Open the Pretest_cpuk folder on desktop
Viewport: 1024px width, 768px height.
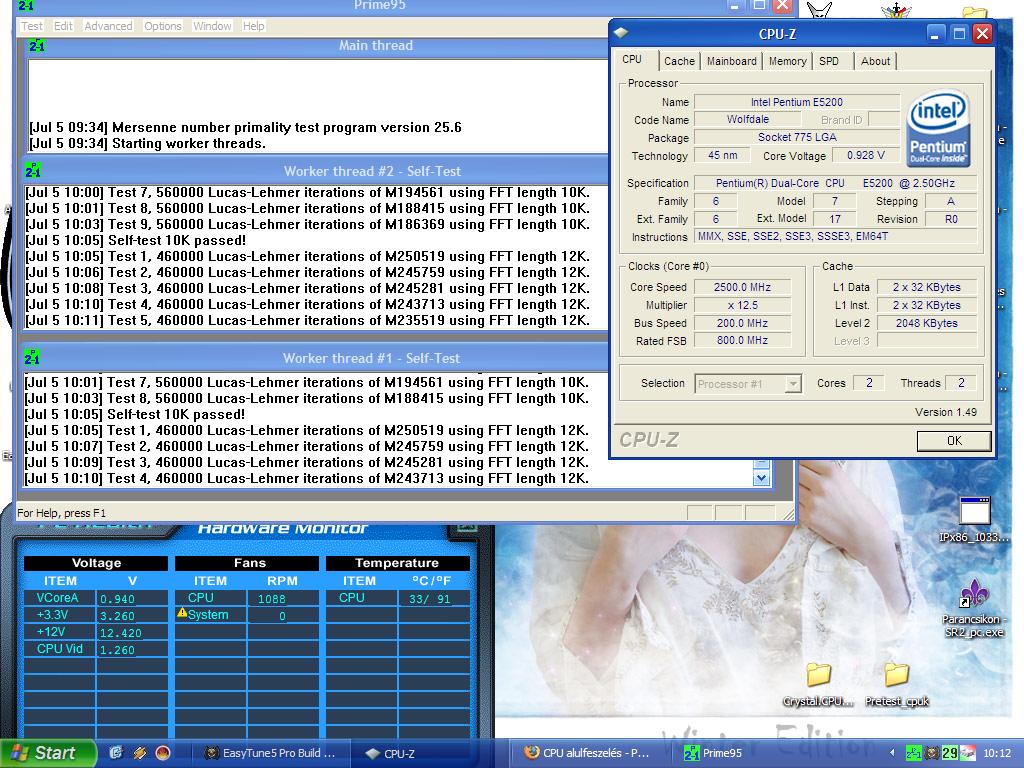point(897,684)
